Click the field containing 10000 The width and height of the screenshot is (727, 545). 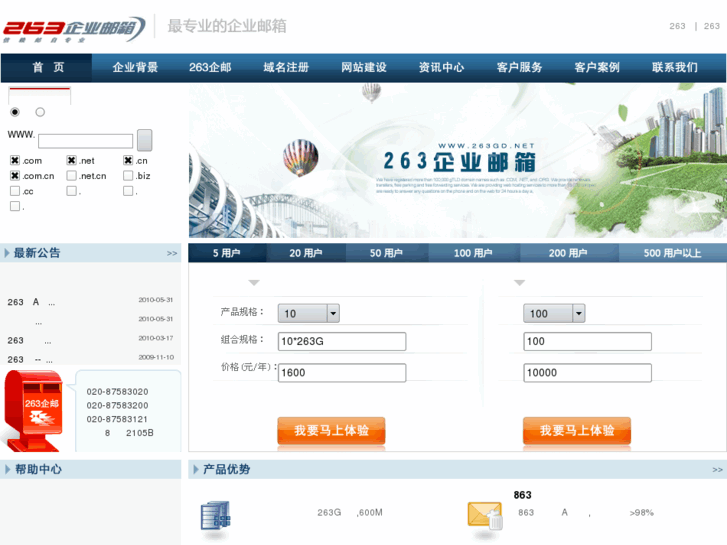(587, 373)
